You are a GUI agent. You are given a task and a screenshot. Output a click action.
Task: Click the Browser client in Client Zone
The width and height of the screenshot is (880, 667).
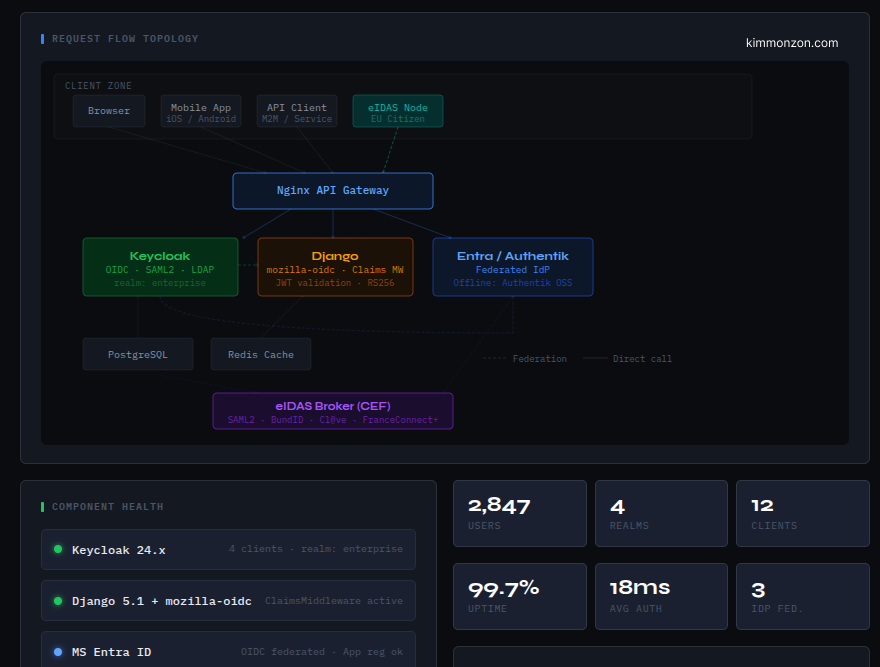108,111
